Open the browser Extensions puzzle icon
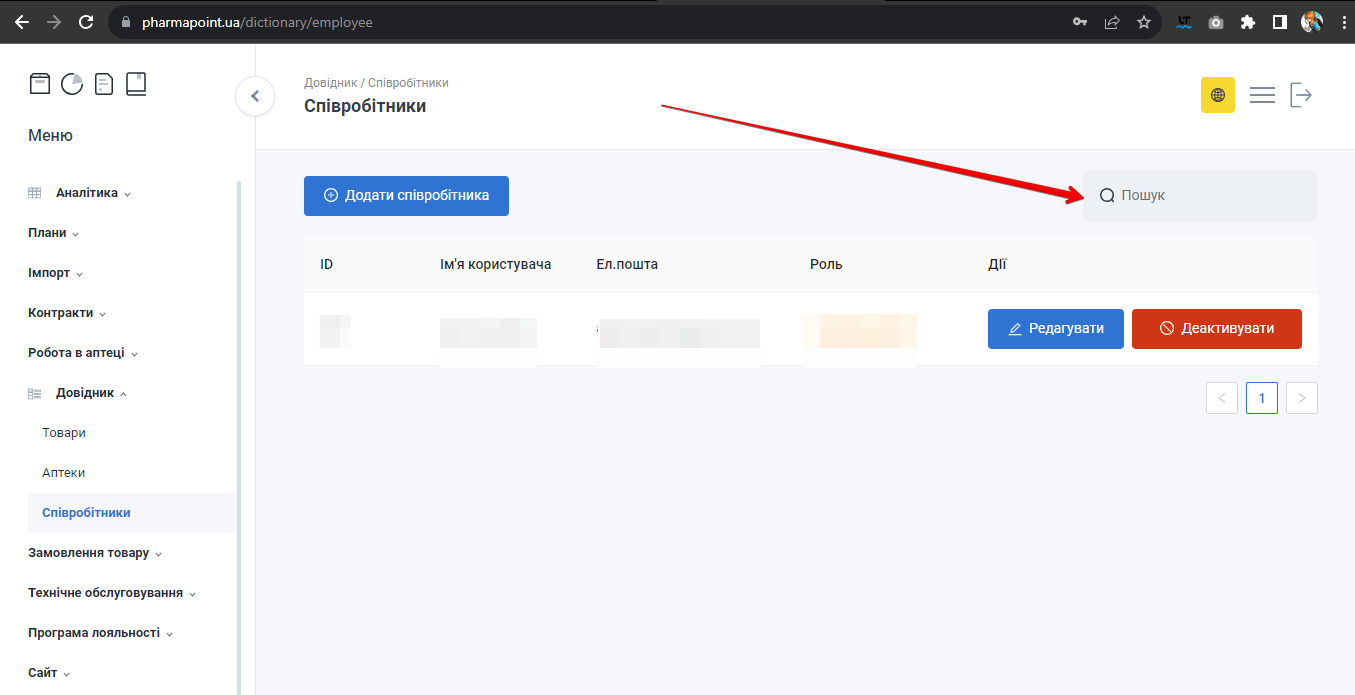Viewport: 1355px width, 695px height. [1247, 22]
